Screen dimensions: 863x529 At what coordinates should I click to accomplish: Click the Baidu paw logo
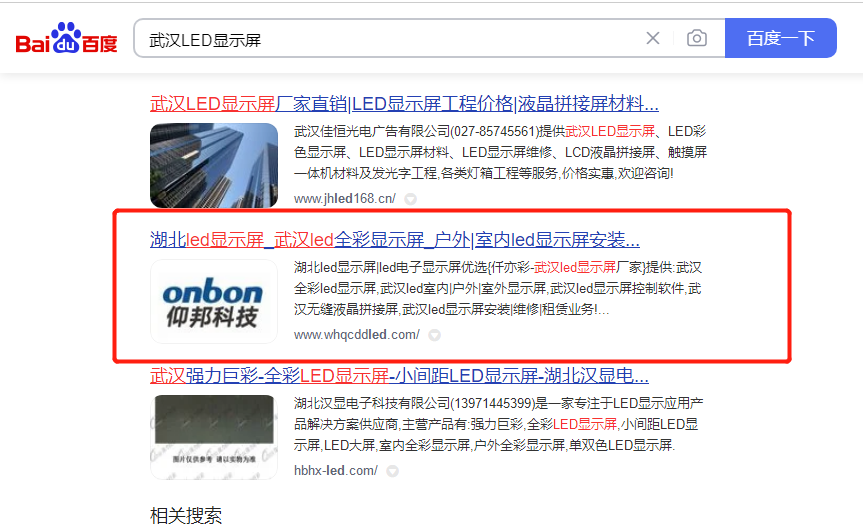click(x=67, y=37)
